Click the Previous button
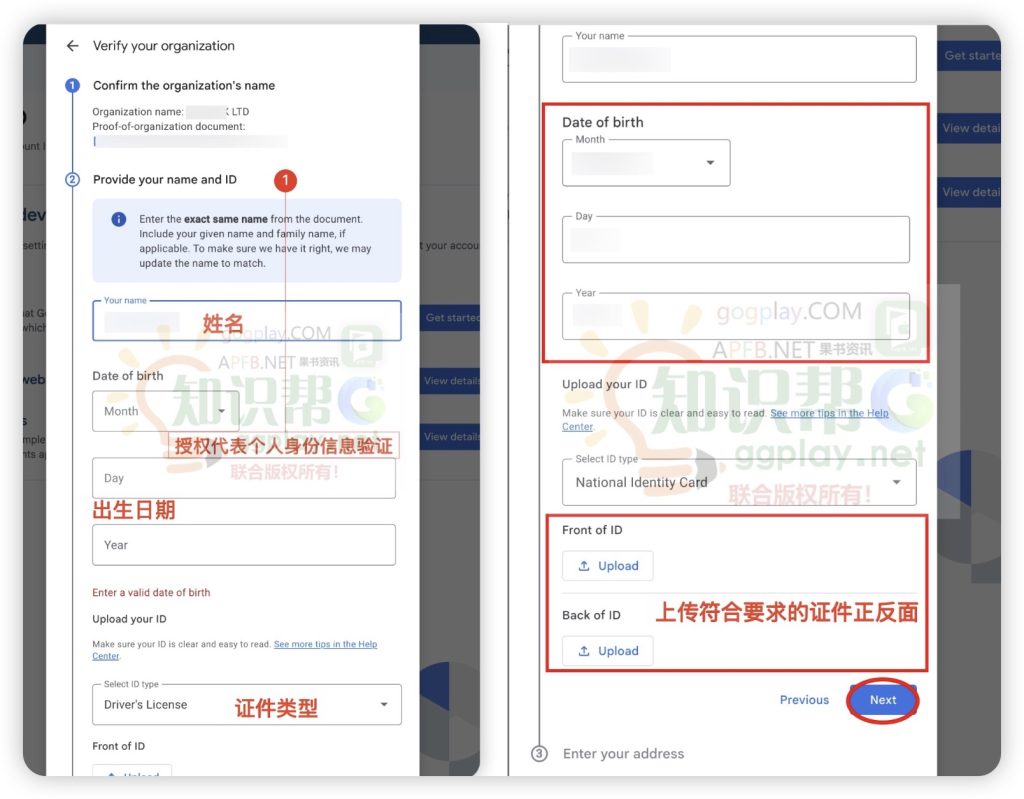Viewport: 1024px width, 799px height. pyautogui.click(x=804, y=700)
